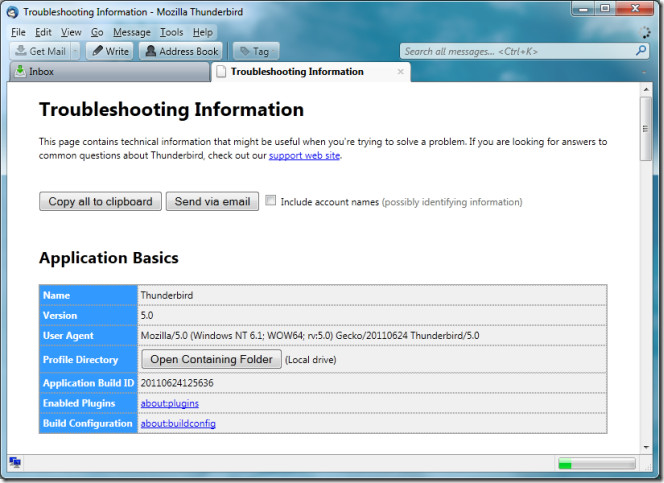The height and width of the screenshot is (483, 664).
Task: Click the Tag dropdown button
Action: click(256, 51)
